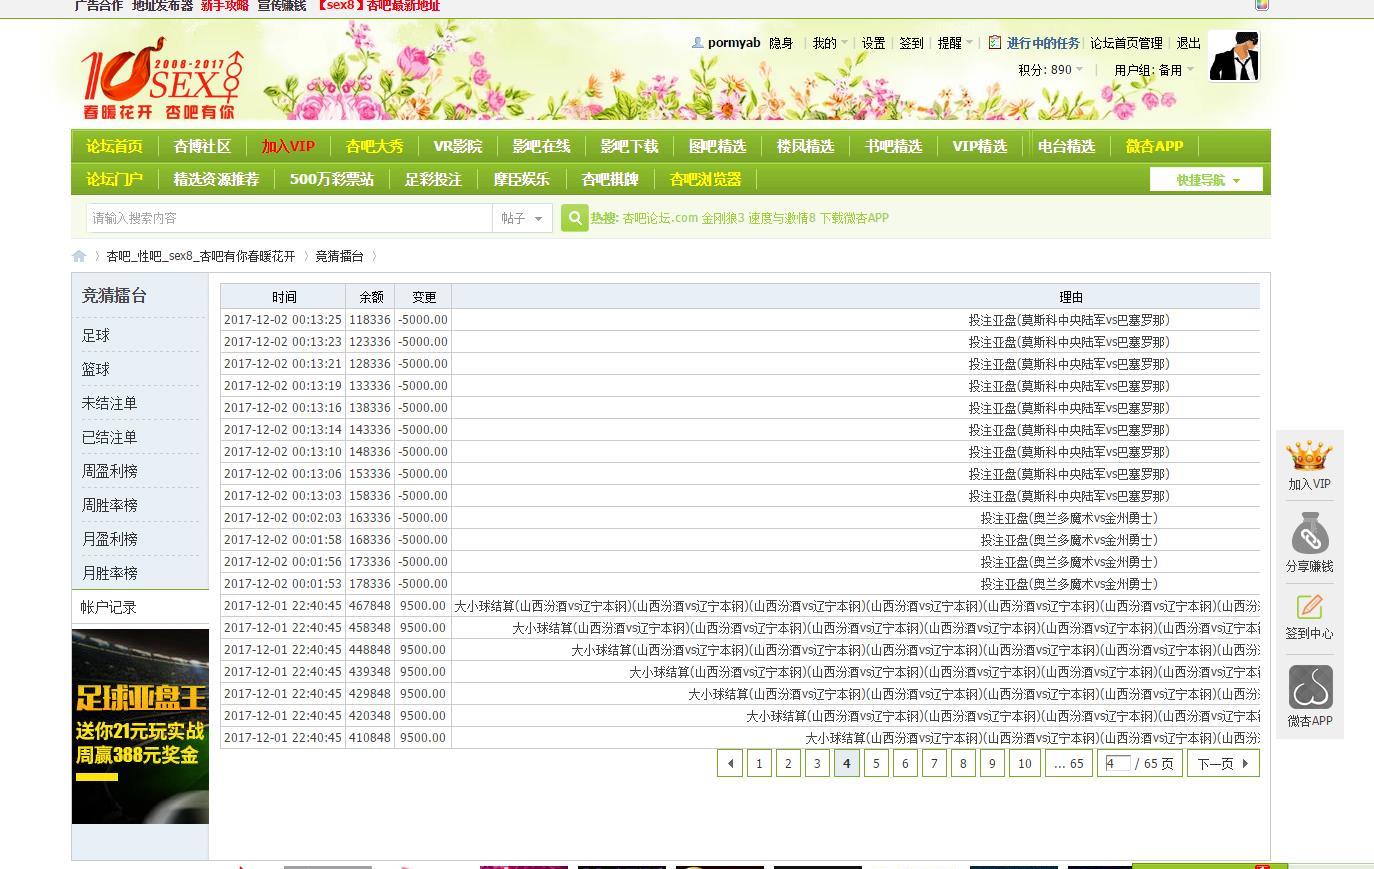Open the 快捷导航 quick navigation dropdown
Screen dimensions: 1374x869
point(1206,180)
